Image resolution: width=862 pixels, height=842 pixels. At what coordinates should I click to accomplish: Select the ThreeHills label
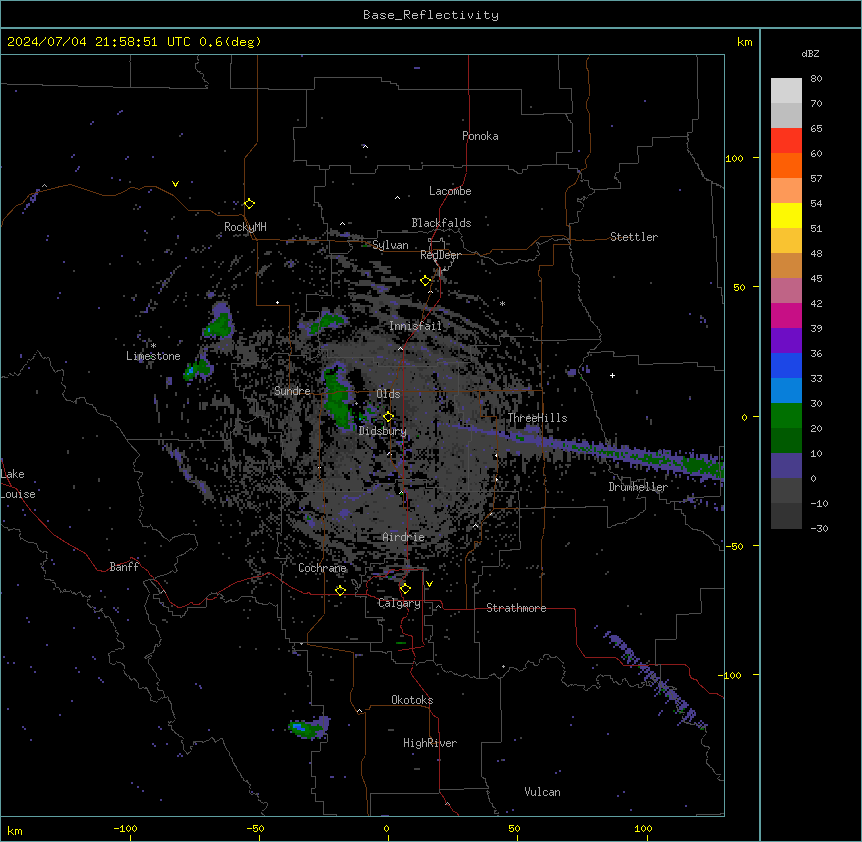coord(537,418)
